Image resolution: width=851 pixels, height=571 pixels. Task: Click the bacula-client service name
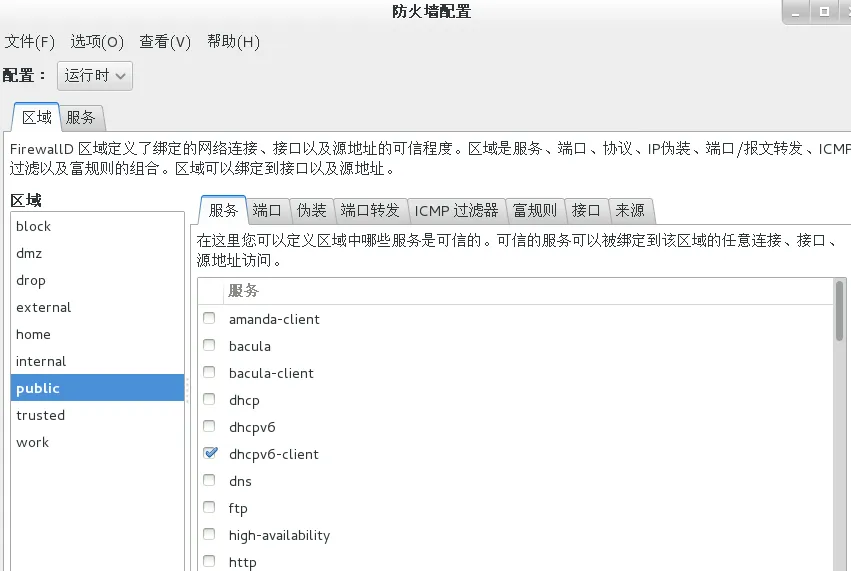pos(271,373)
